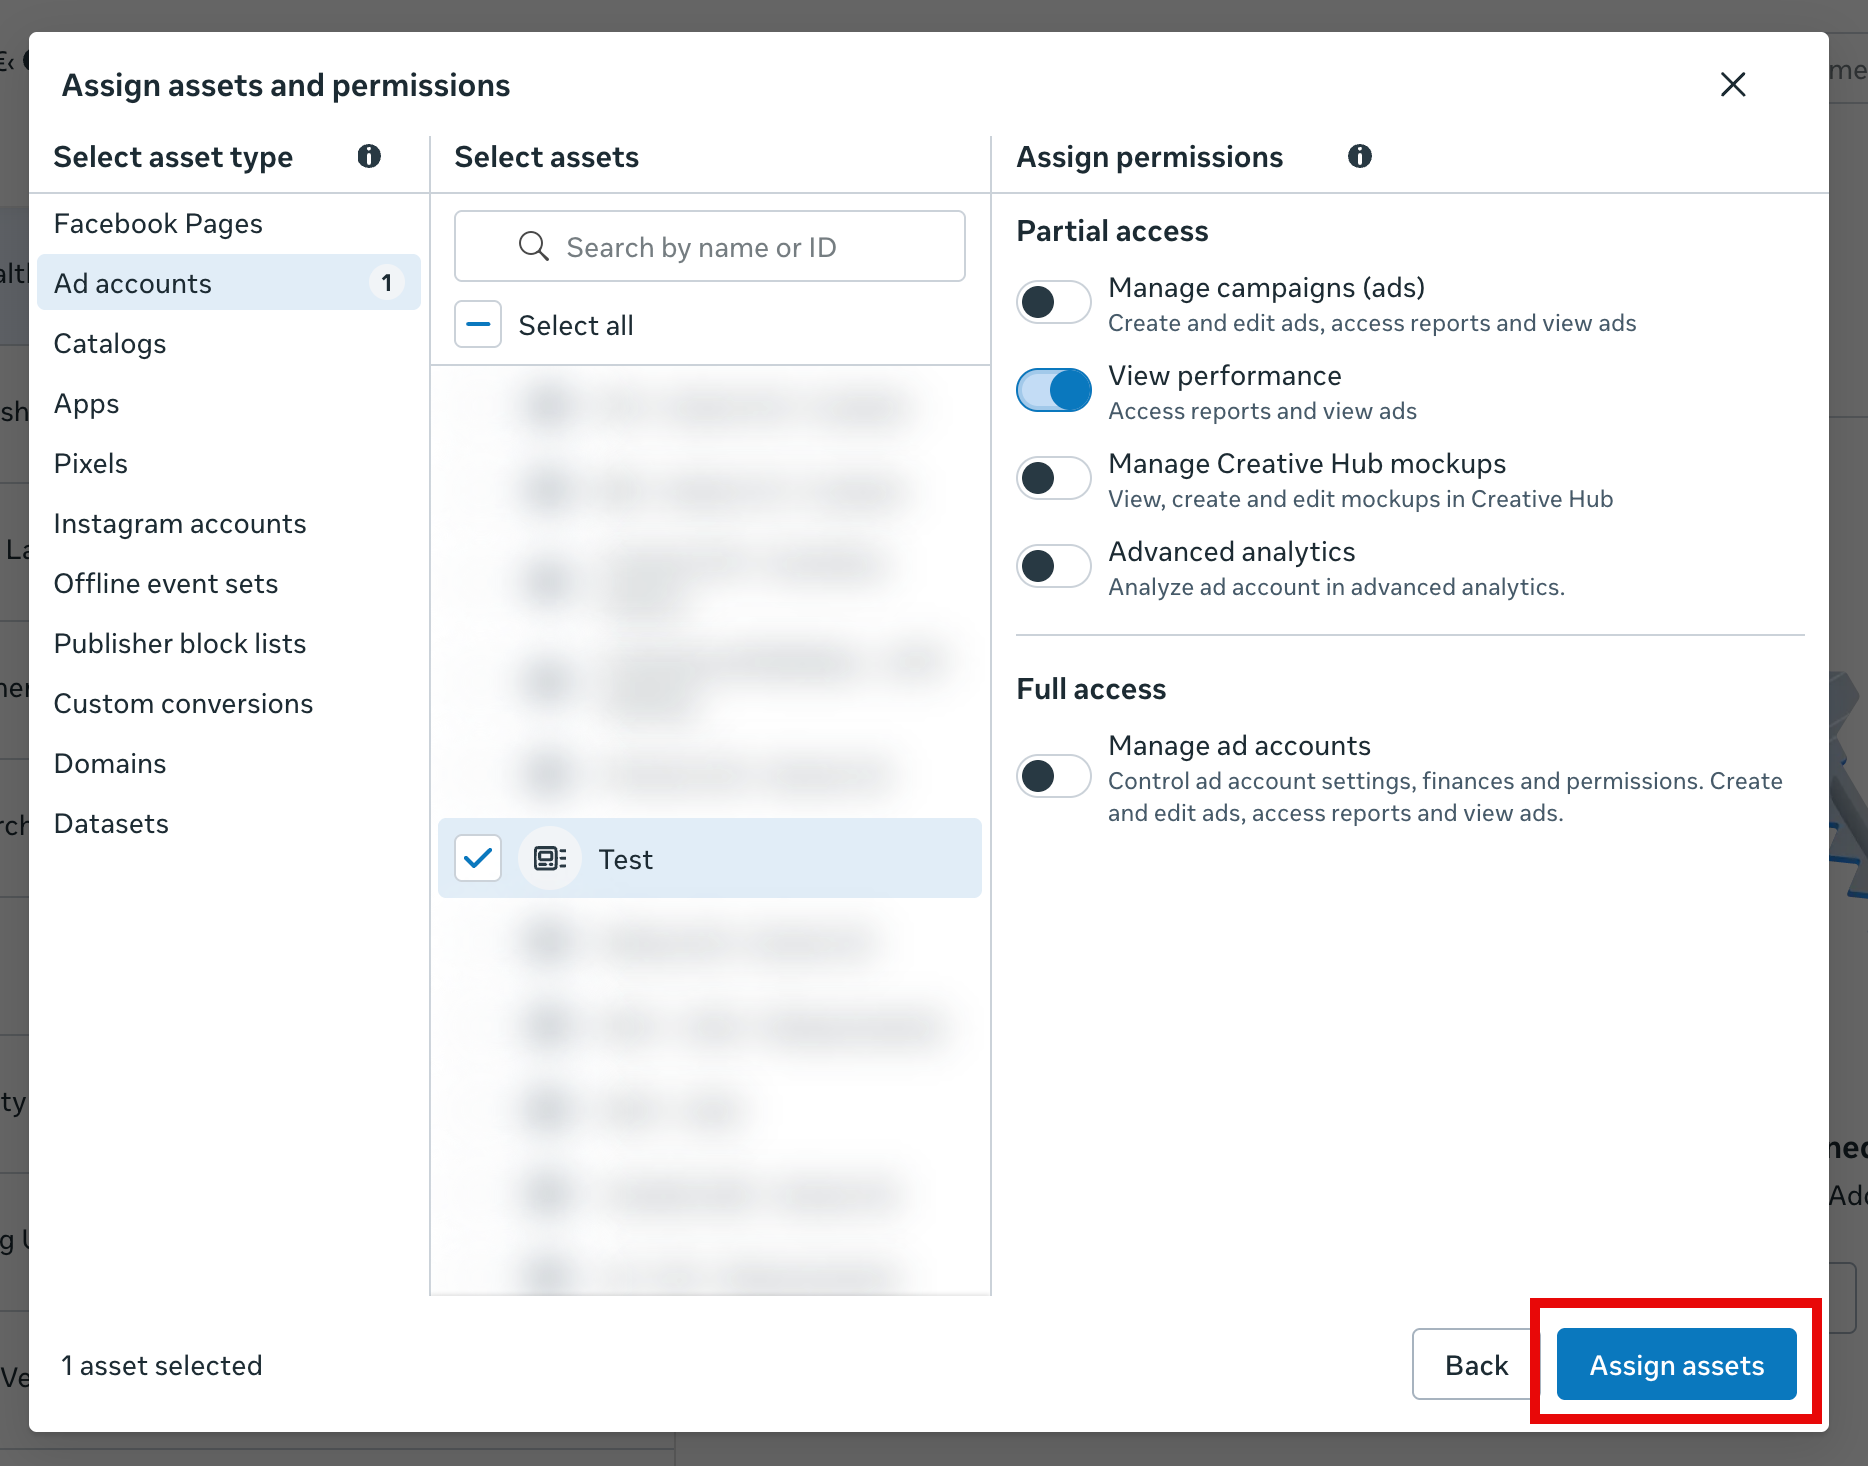Toggle the Manage campaigns (ads) switch
Viewport: 1868px width, 1466px height.
[1053, 302]
